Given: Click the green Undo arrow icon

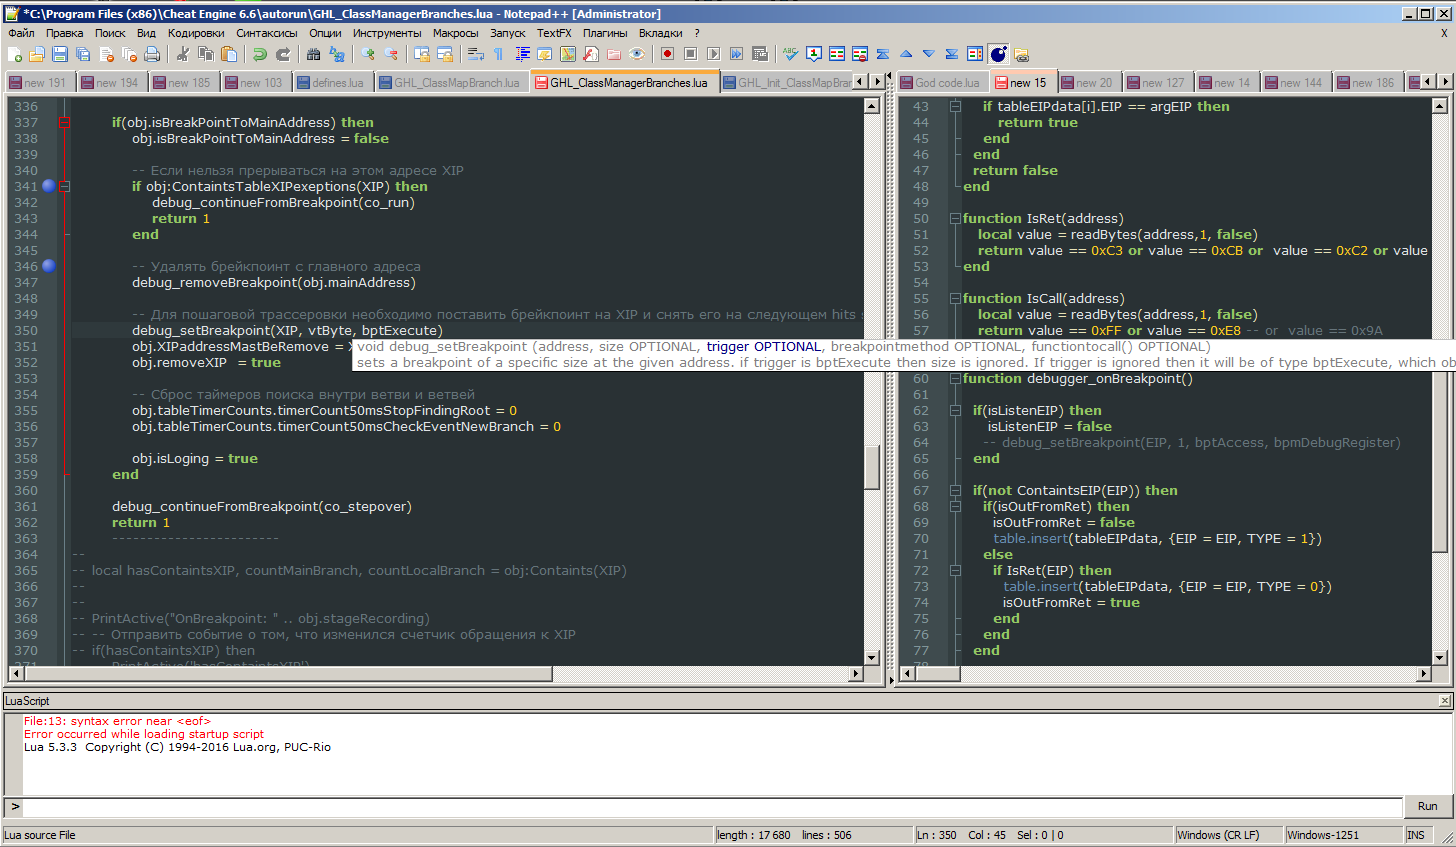Looking at the screenshot, I should [x=259, y=54].
